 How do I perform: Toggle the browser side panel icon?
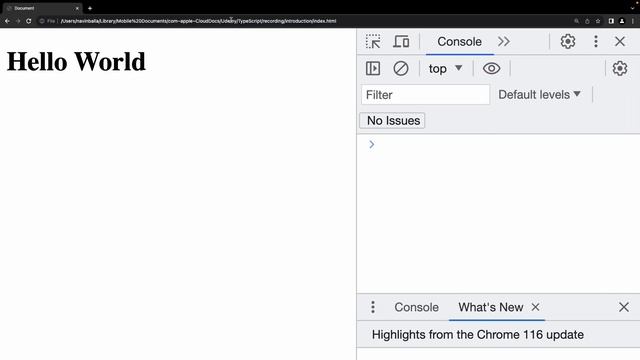pos(611,21)
